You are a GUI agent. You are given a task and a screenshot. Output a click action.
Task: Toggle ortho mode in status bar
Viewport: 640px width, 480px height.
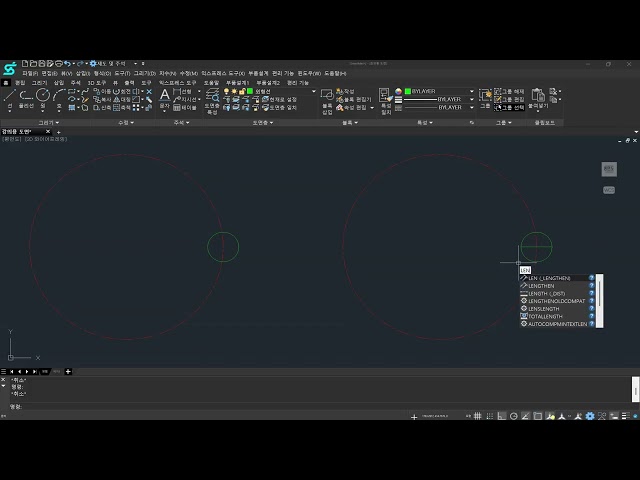click(x=502, y=416)
